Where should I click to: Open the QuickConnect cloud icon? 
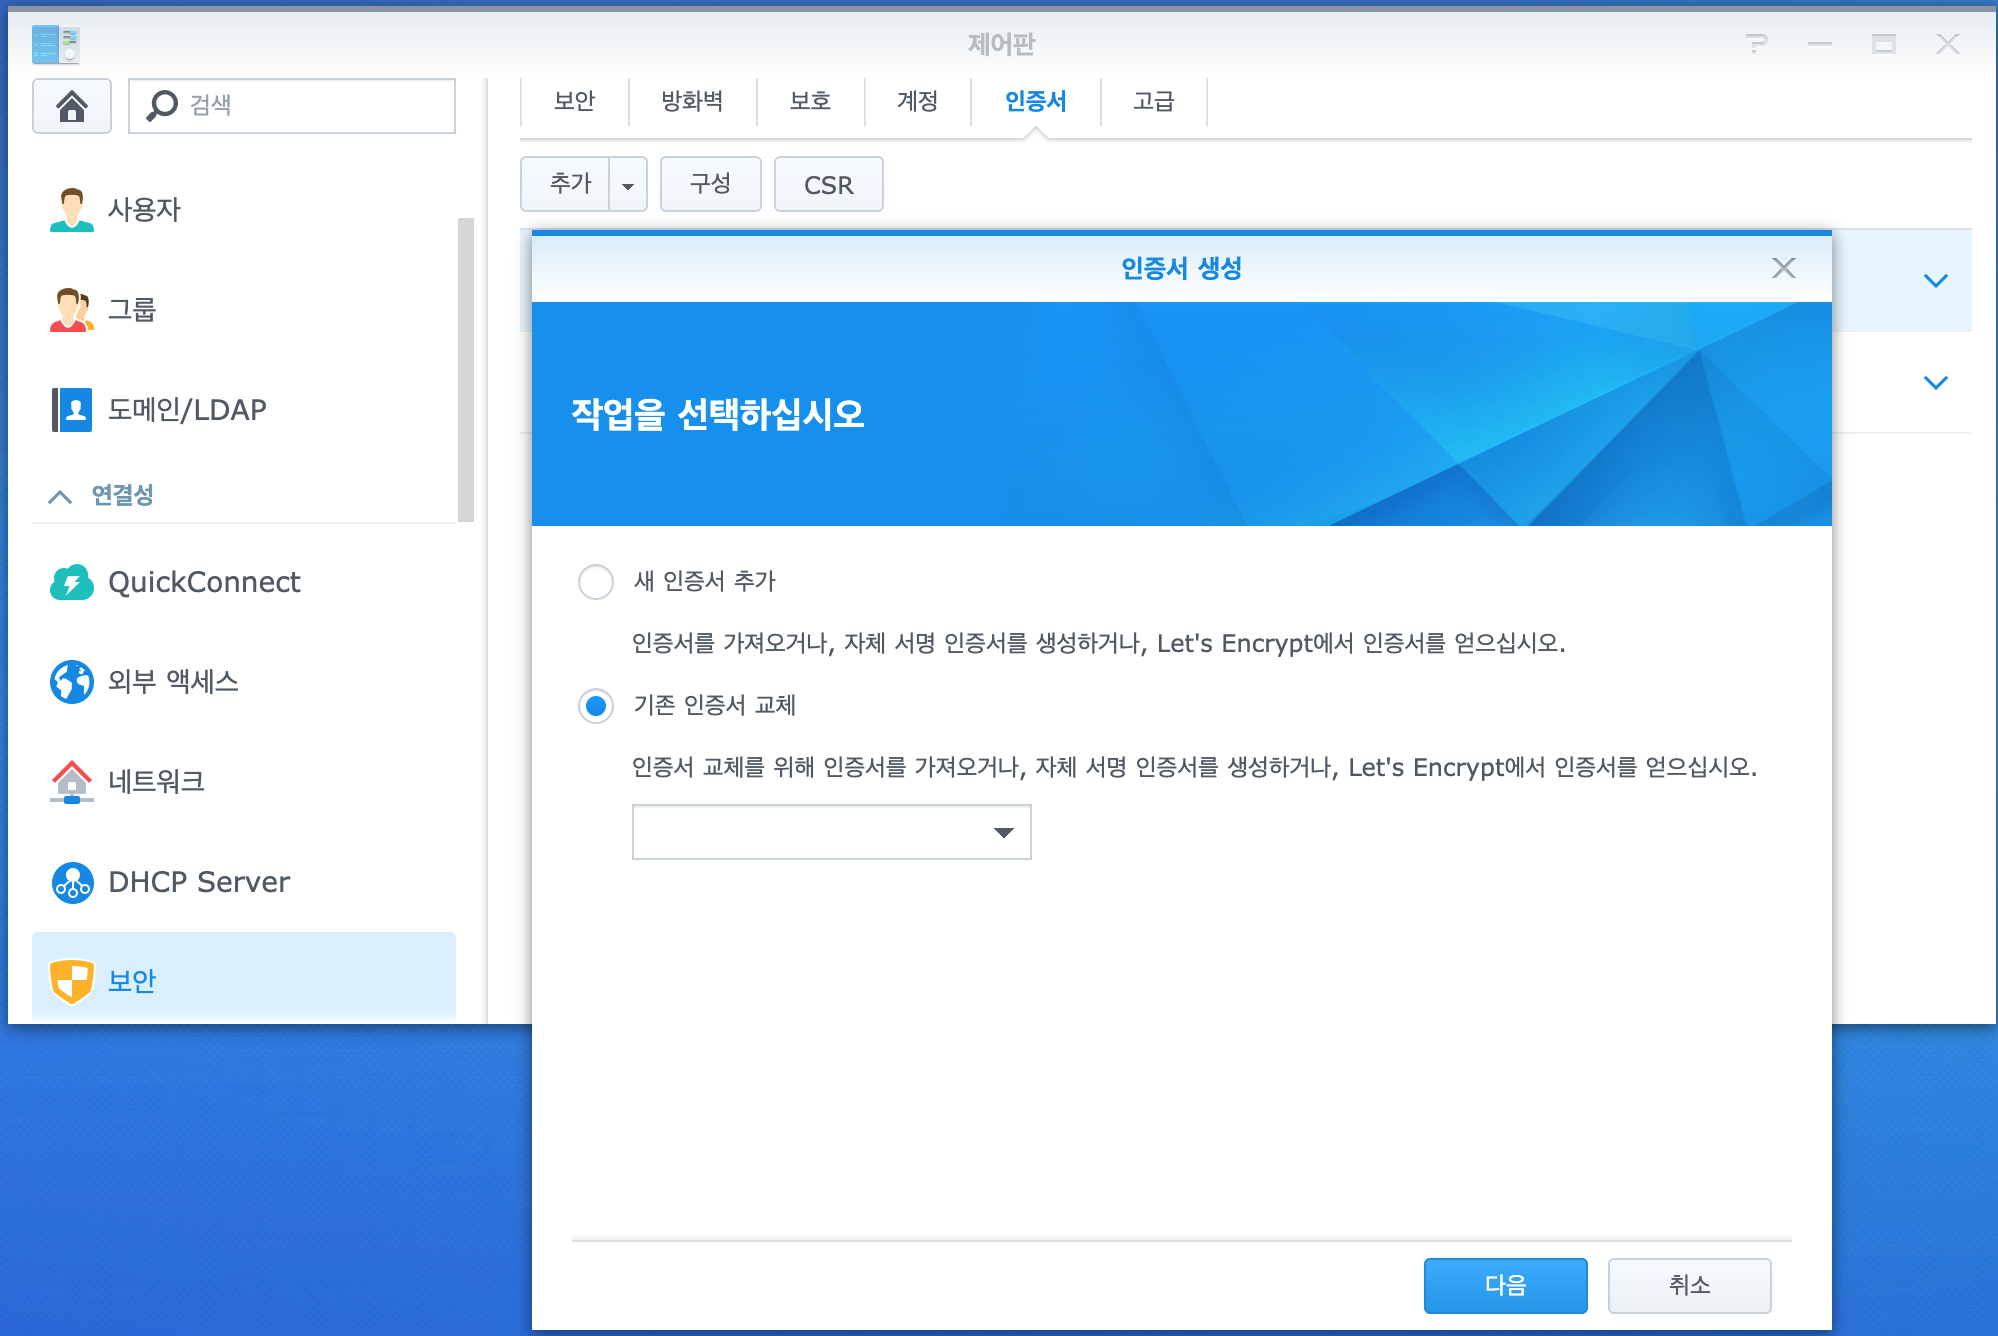tap(71, 582)
